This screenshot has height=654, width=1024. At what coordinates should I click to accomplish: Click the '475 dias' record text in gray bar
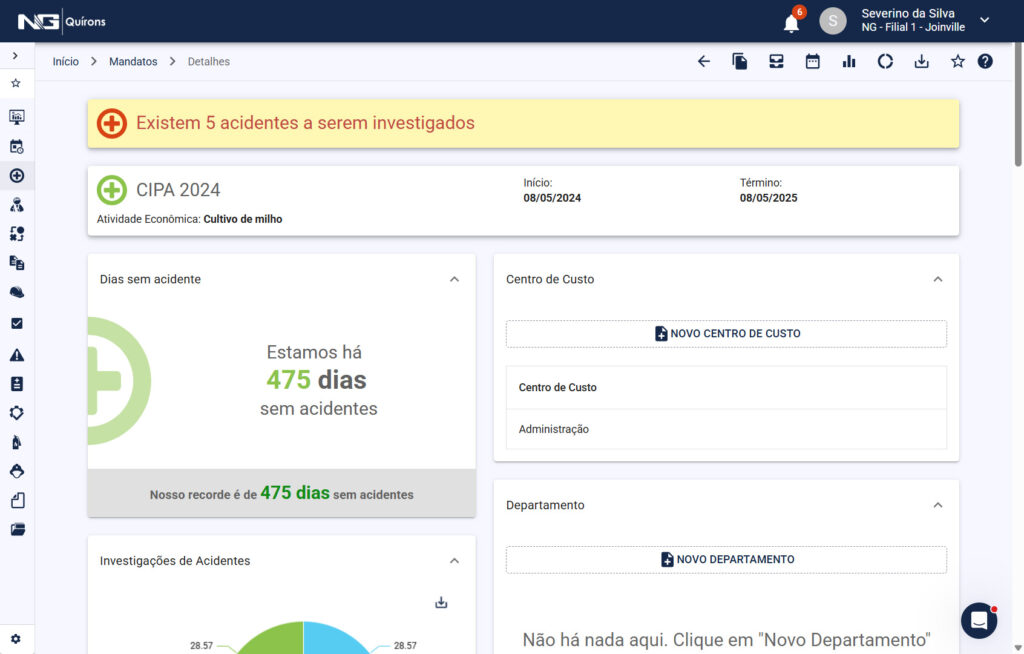[295, 493]
